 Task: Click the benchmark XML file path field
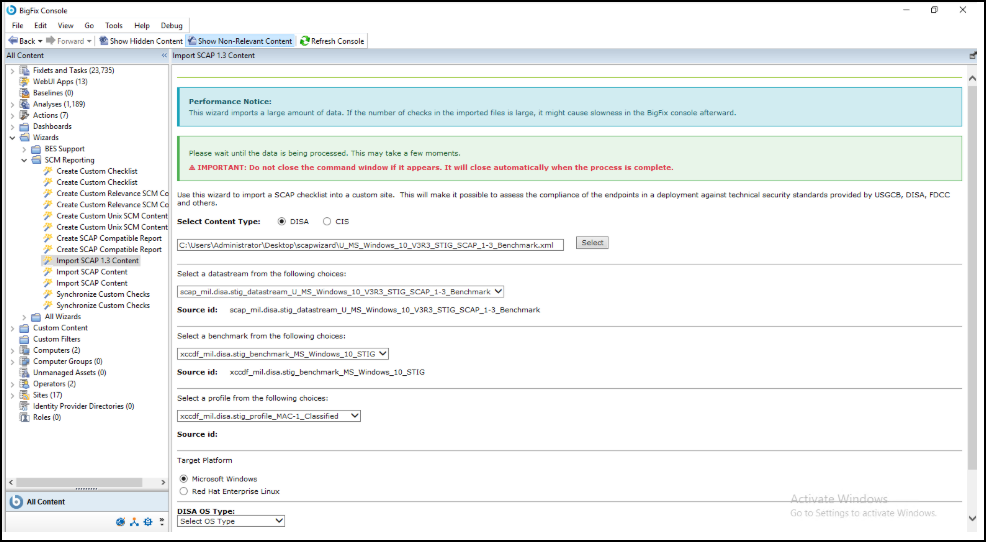370,245
